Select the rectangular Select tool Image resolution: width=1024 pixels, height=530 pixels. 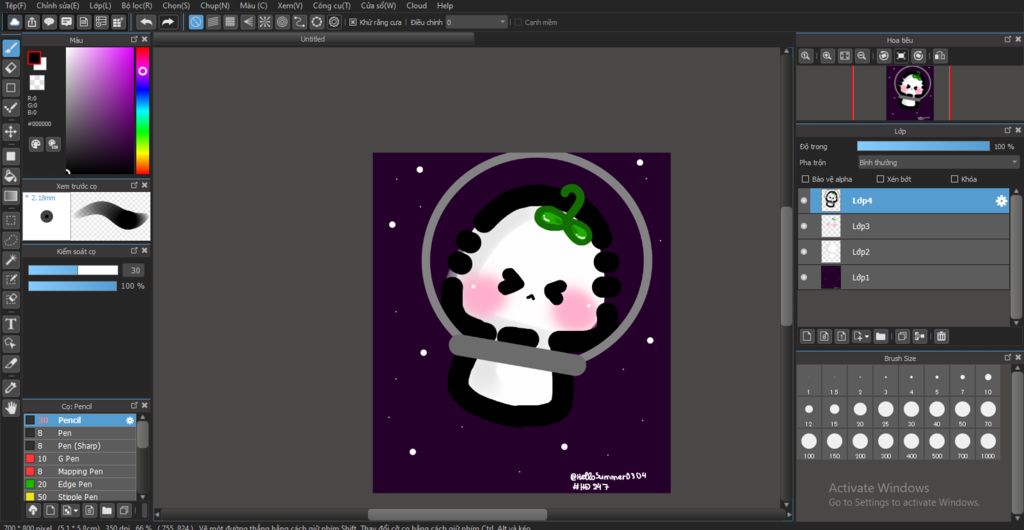10,220
